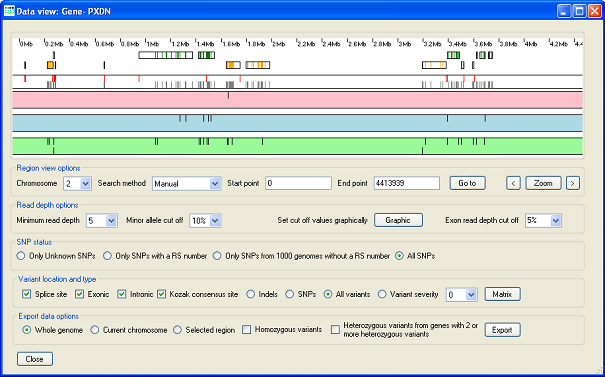
Task: Click the Matrix button
Action: click(x=502, y=294)
